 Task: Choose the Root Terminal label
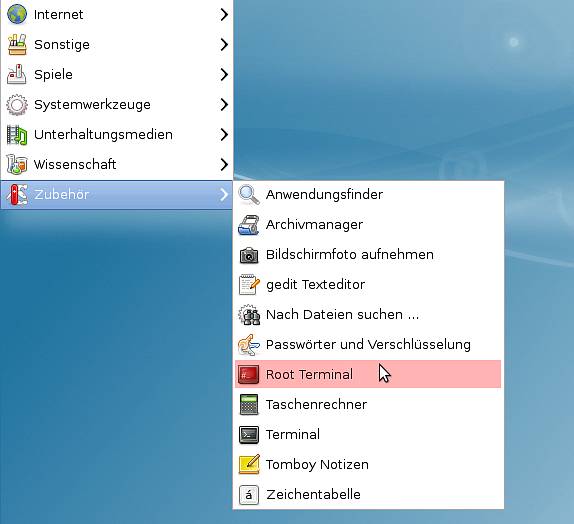click(309, 375)
